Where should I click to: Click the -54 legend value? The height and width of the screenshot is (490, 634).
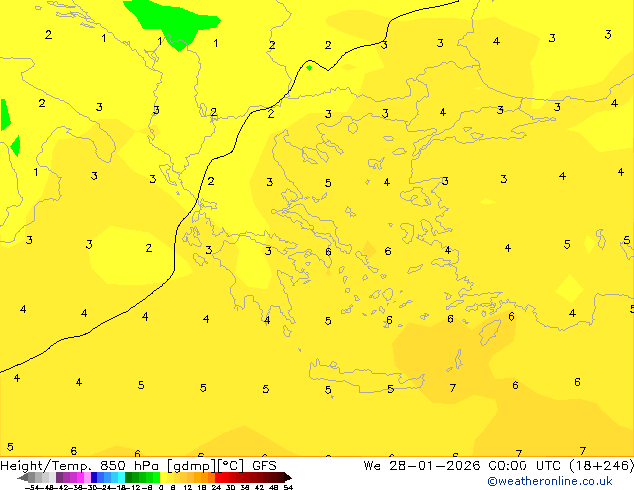click(32, 488)
